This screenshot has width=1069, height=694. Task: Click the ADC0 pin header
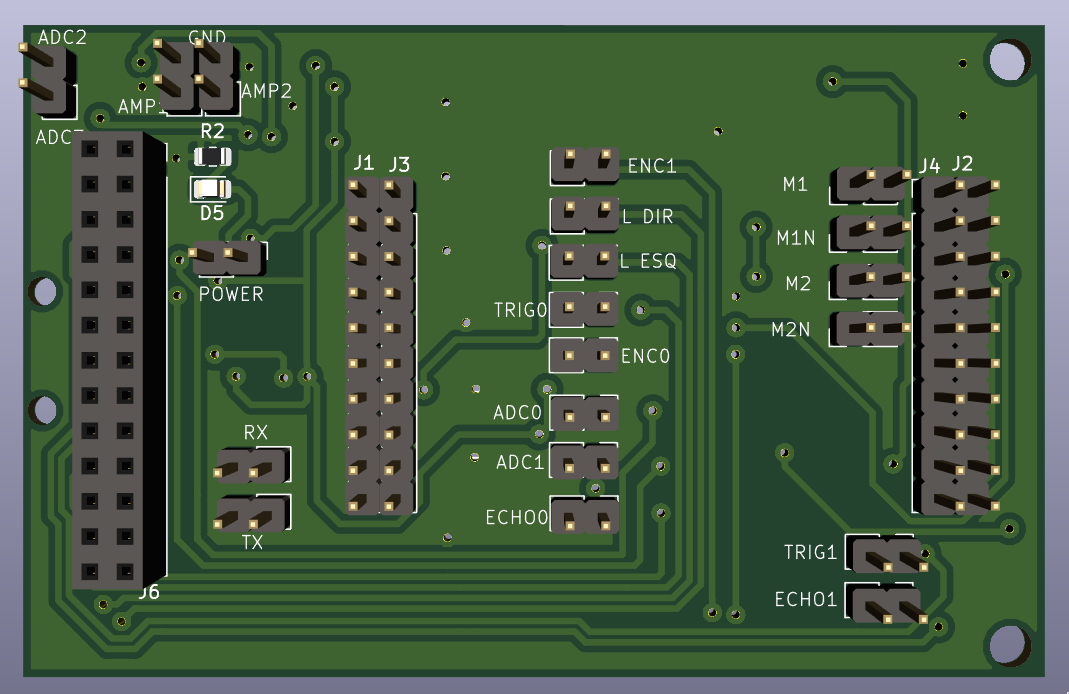[x=584, y=412]
